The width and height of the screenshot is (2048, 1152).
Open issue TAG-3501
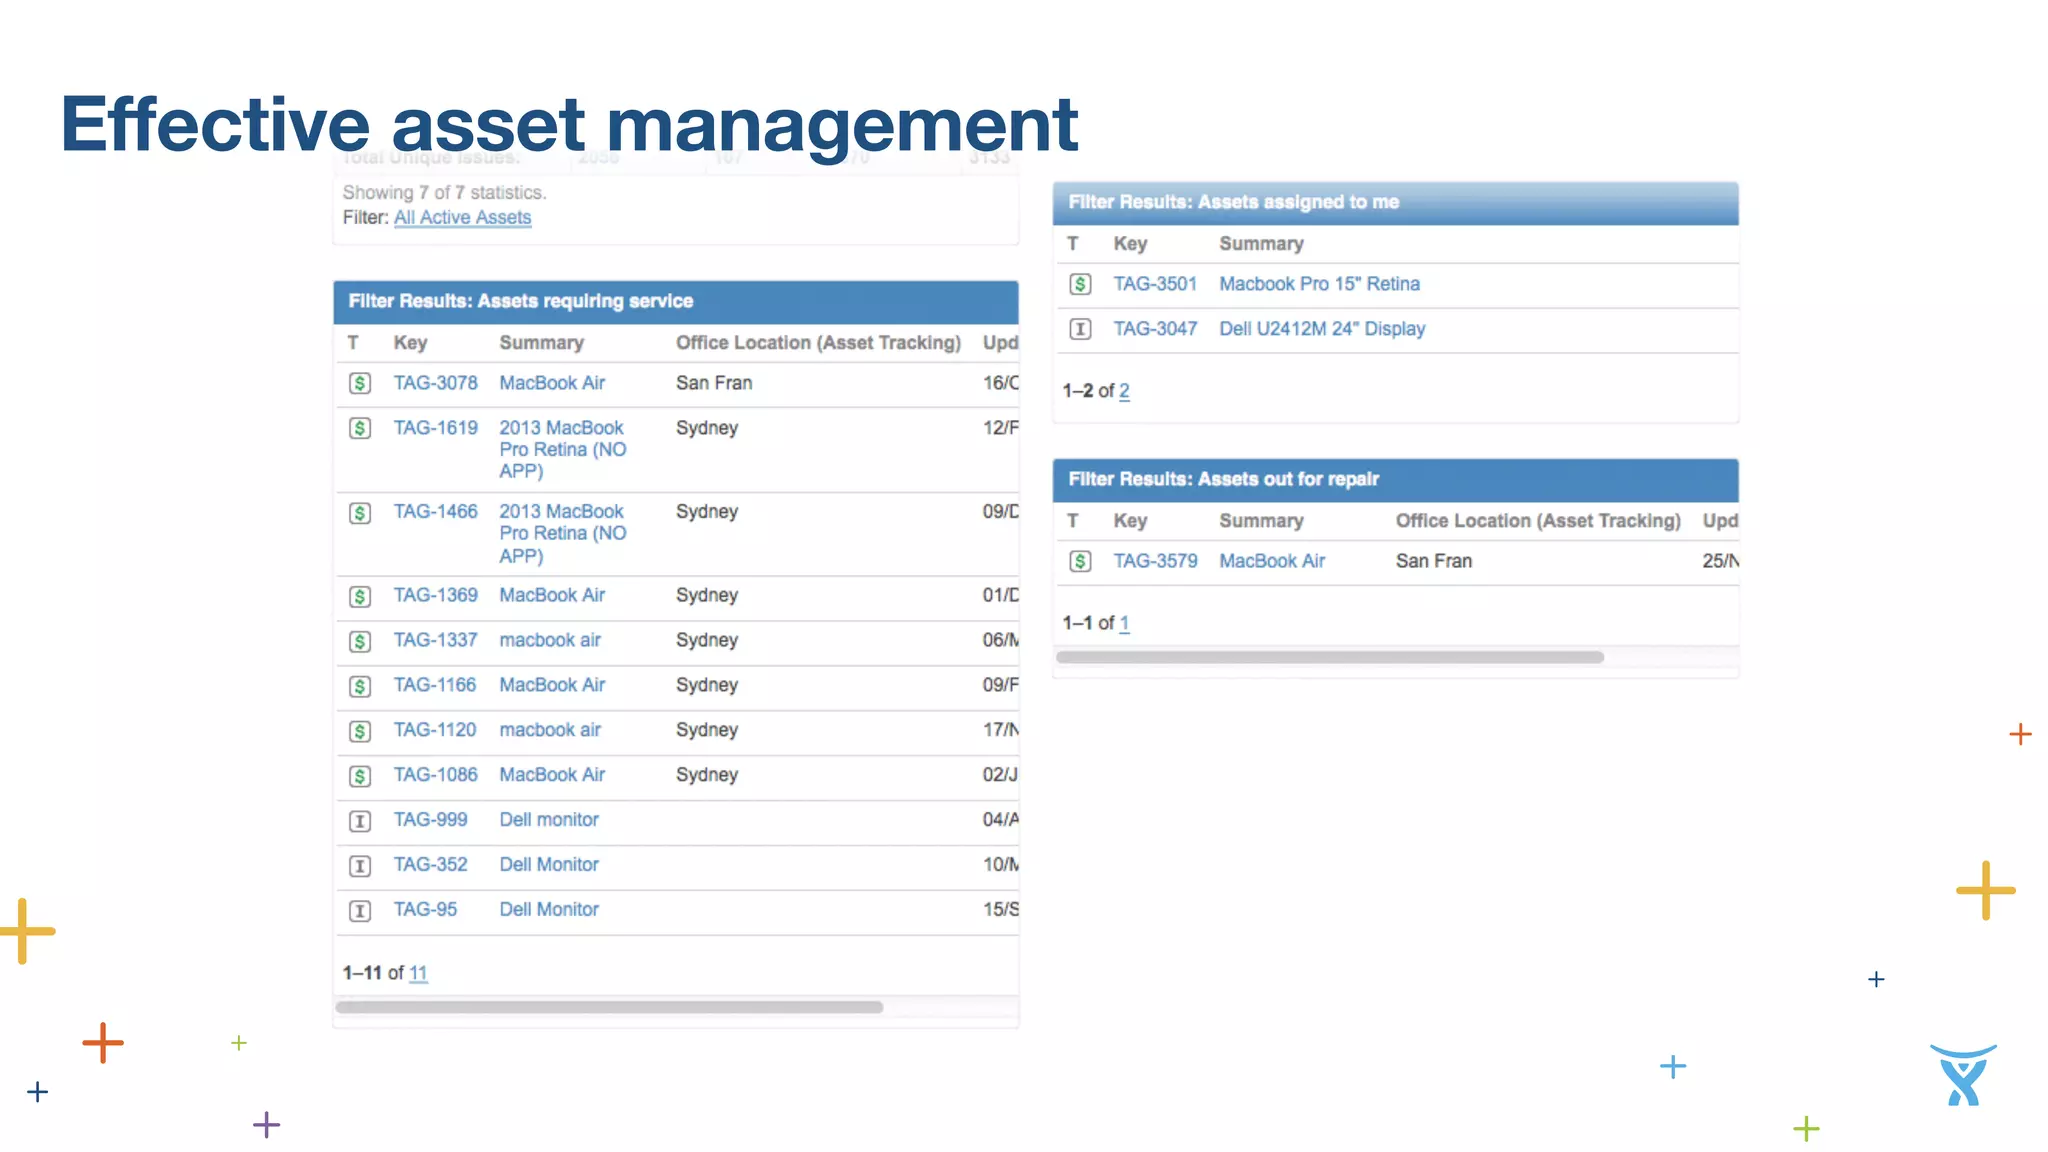(1155, 284)
